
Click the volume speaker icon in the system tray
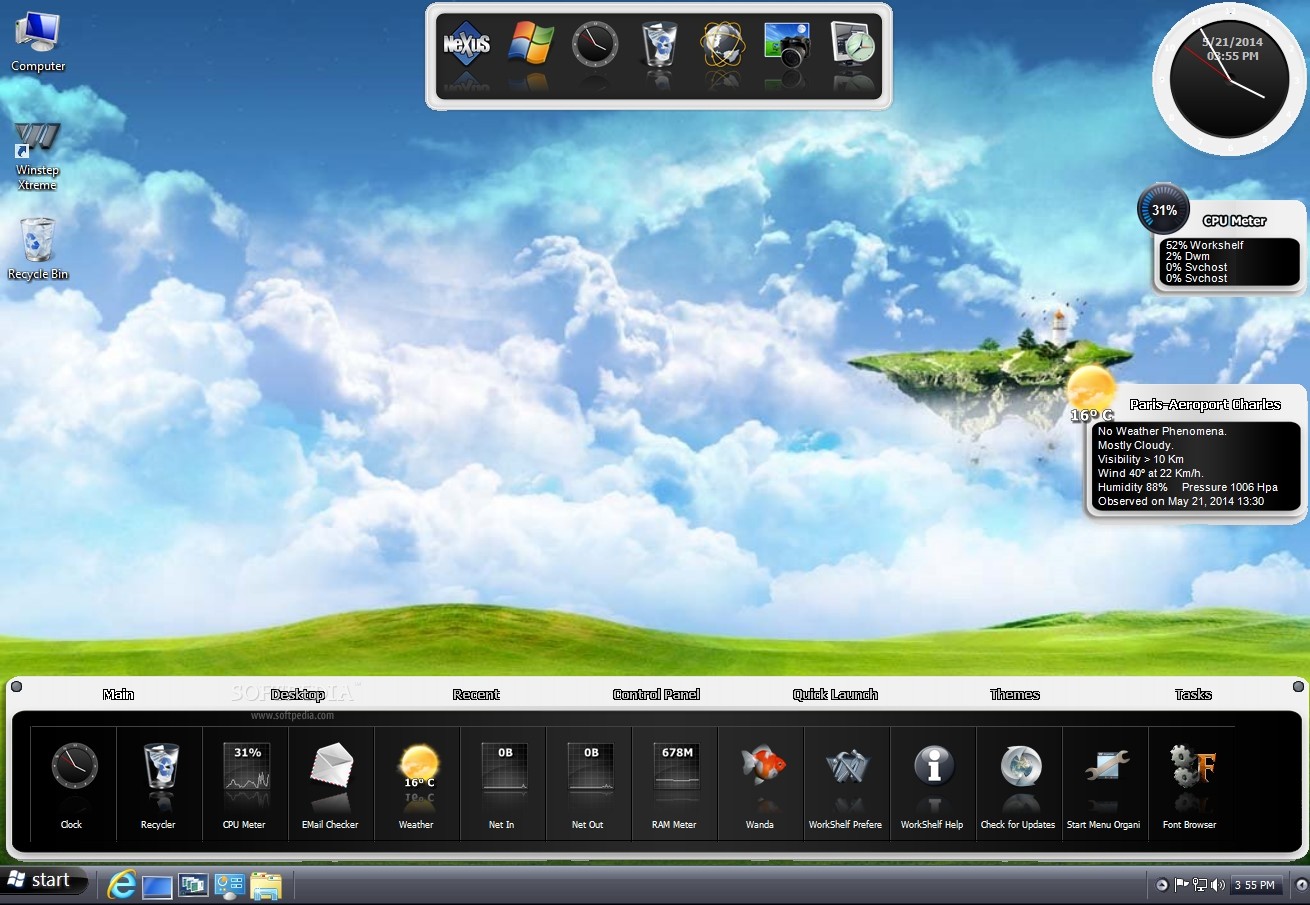(1217, 885)
